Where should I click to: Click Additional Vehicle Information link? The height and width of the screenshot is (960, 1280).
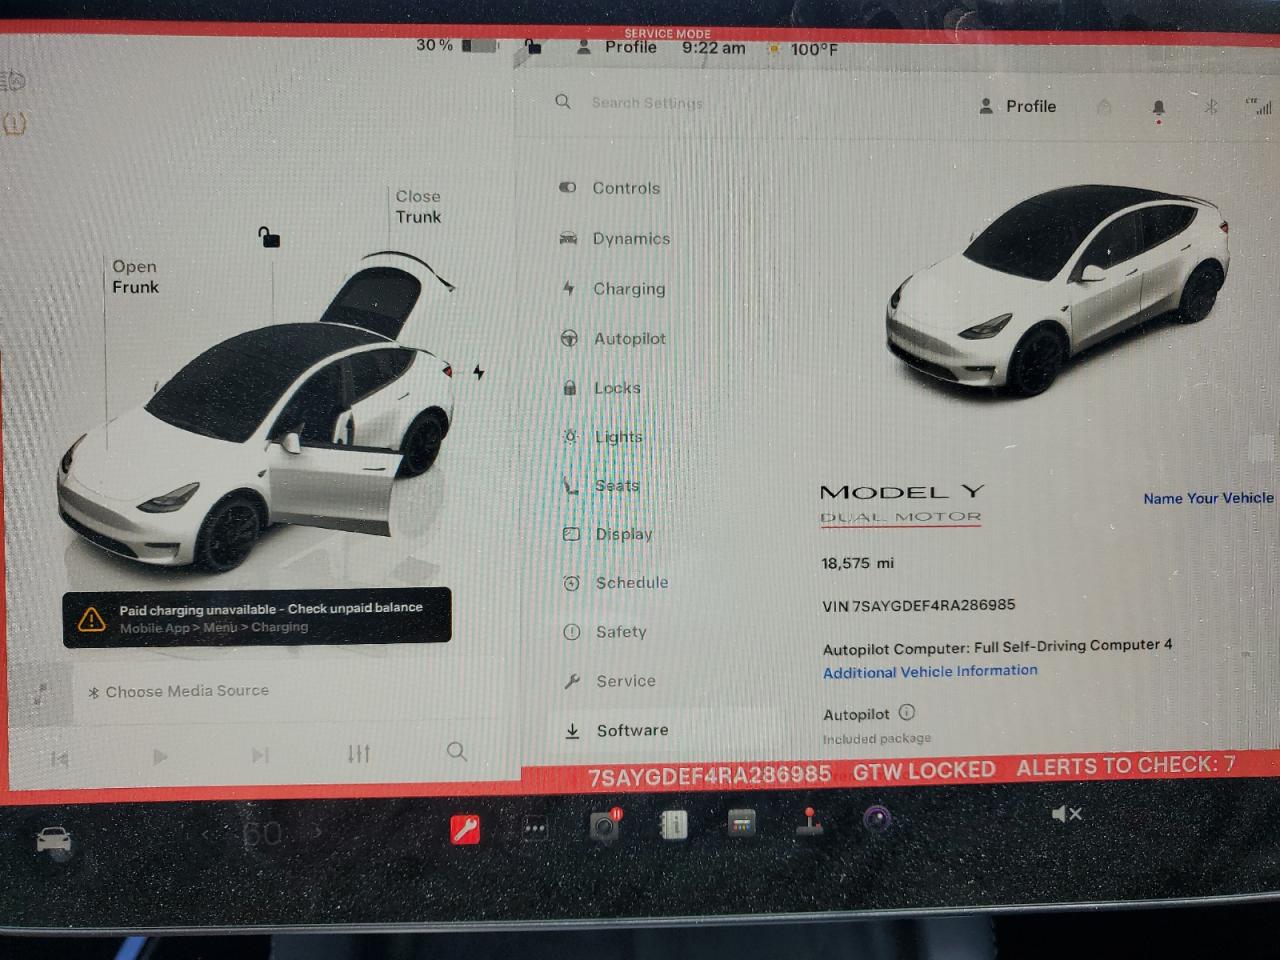[x=930, y=672]
